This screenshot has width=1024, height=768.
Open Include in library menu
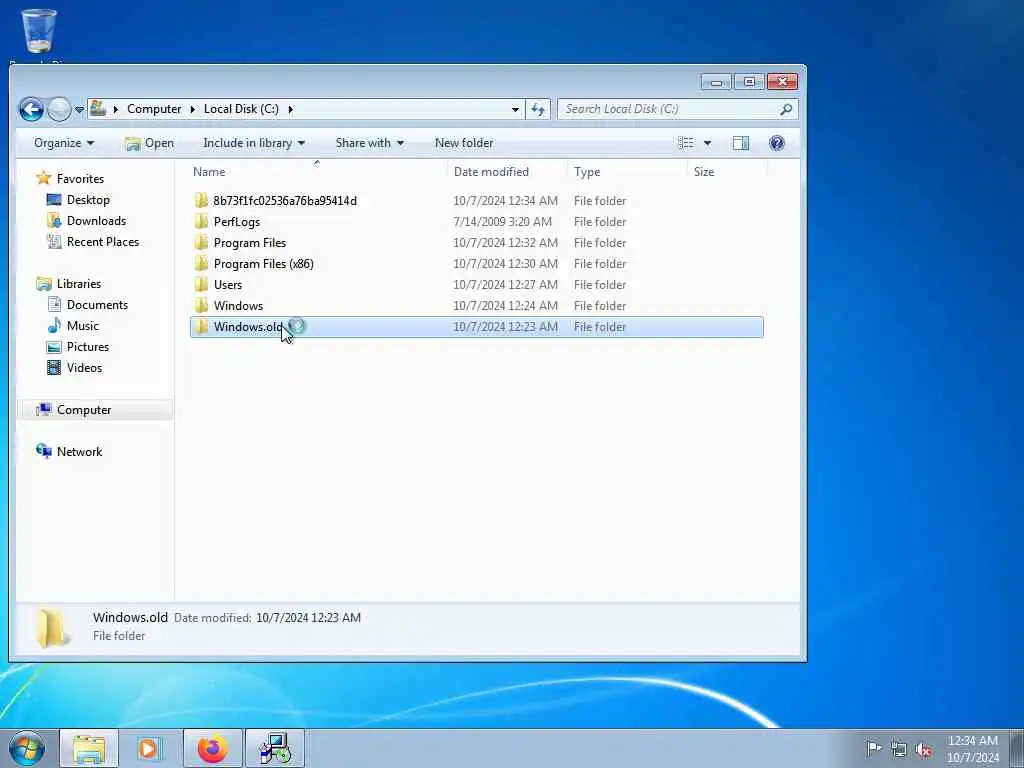click(x=254, y=143)
